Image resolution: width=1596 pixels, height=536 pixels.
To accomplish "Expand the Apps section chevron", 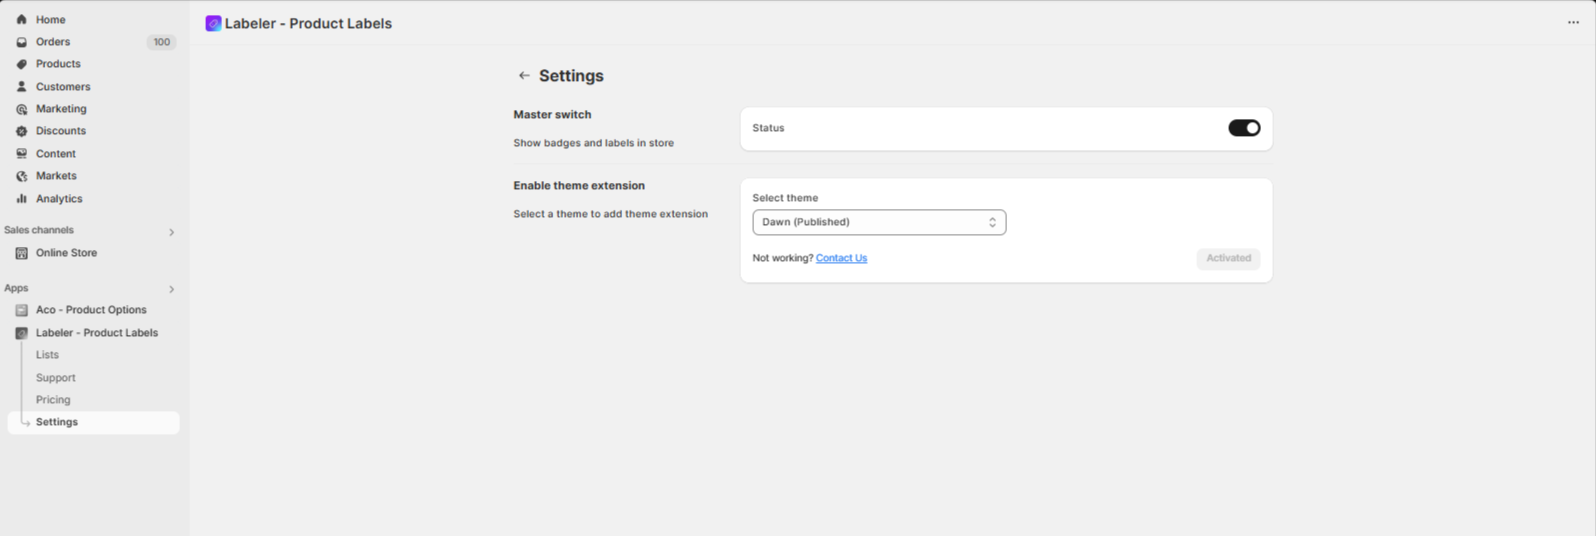I will [x=171, y=289].
